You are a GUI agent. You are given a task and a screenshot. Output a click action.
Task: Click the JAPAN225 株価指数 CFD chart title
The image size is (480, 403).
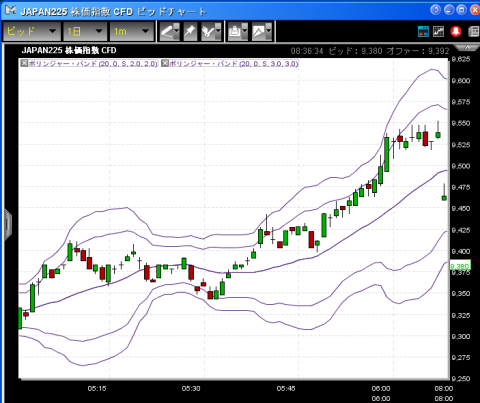(69, 50)
